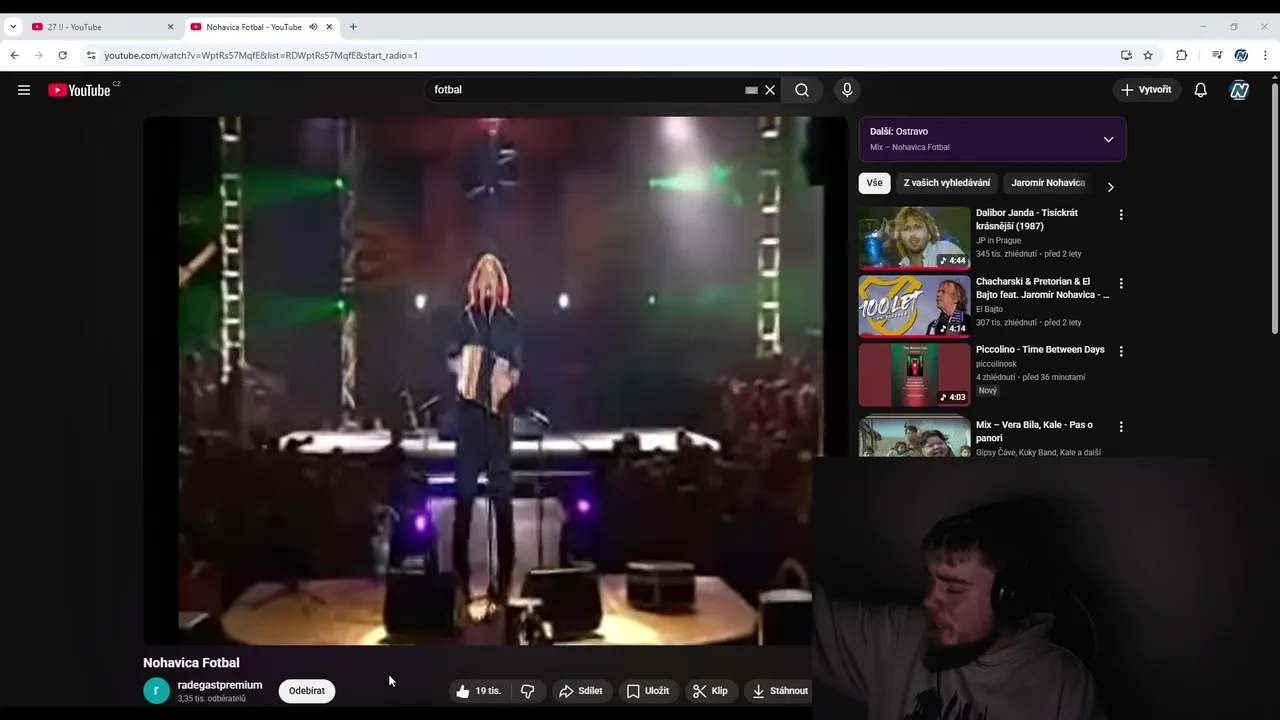Image resolution: width=1280 pixels, height=720 pixels.
Task: Close the Nohavica Fotbal tab
Action: 329,27
